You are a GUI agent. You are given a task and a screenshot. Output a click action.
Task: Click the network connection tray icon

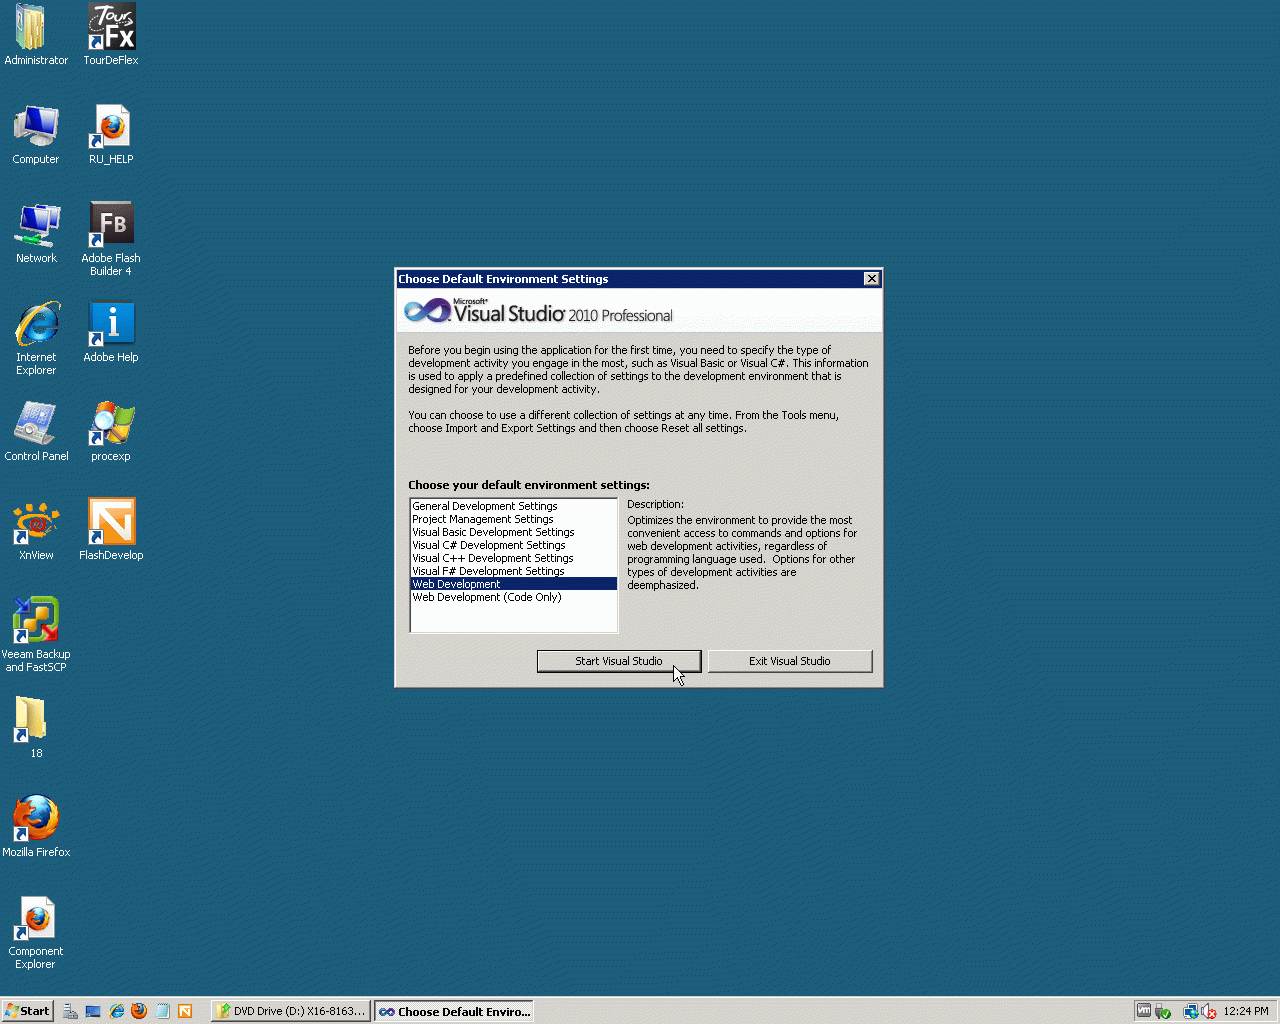[x=1191, y=1011]
